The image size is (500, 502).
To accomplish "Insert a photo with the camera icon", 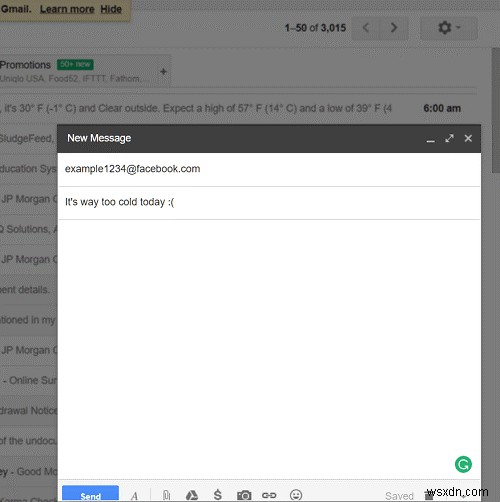I will point(244,495).
